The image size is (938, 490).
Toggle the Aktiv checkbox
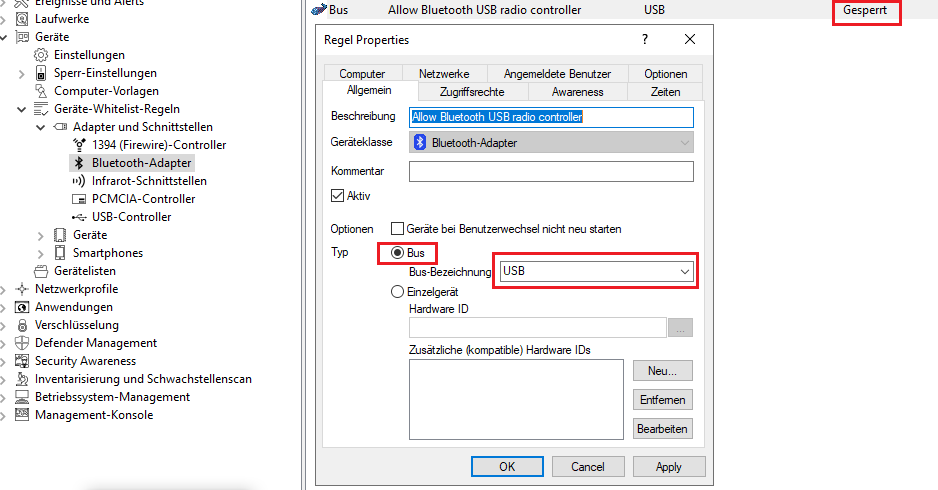click(x=337, y=196)
